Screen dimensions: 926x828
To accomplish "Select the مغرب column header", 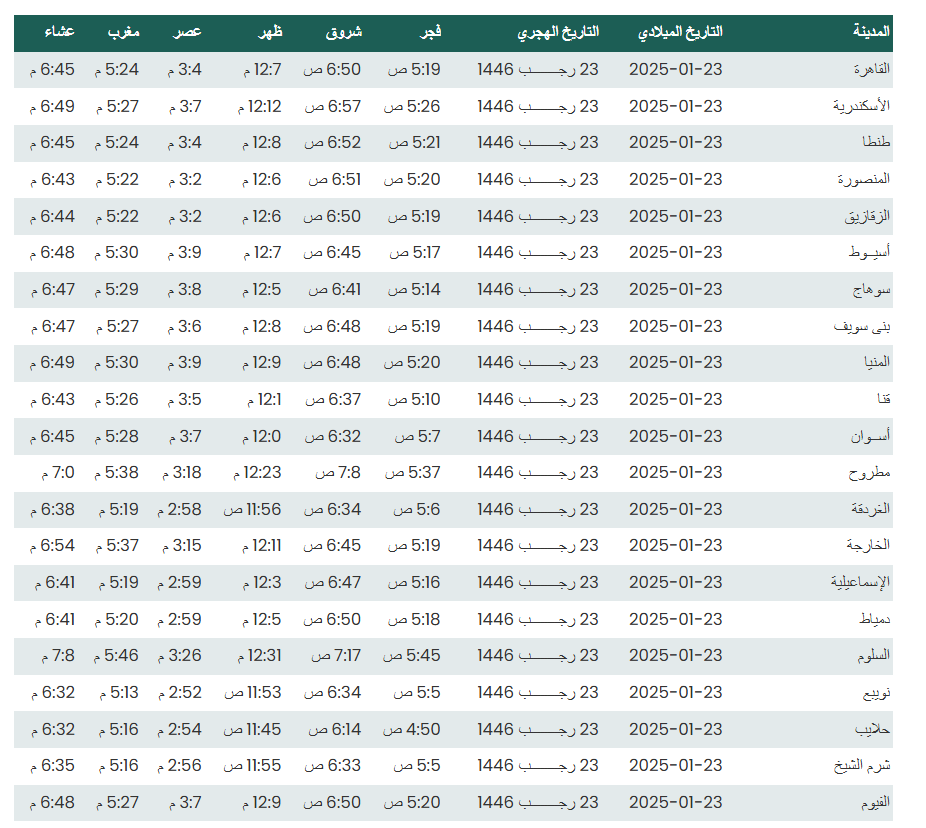I will [x=123, y=32].
